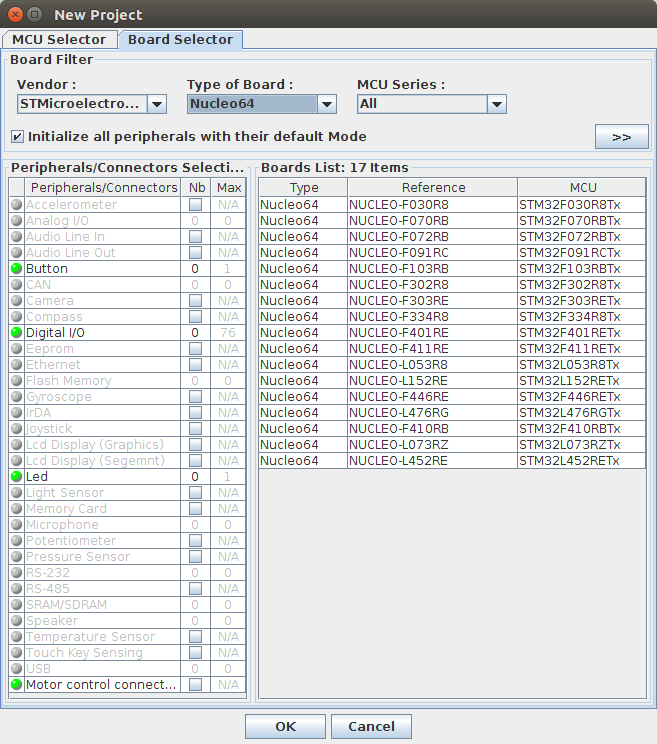657x744 pixels.
Task: Click the gray dot beside Accelerometer
Action: click(16, 205)
